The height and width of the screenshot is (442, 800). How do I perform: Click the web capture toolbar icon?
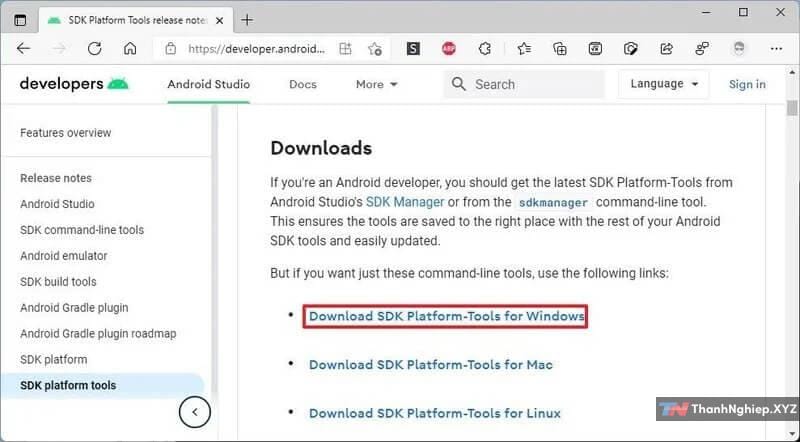pyautogui.click(x=595, y=48)
